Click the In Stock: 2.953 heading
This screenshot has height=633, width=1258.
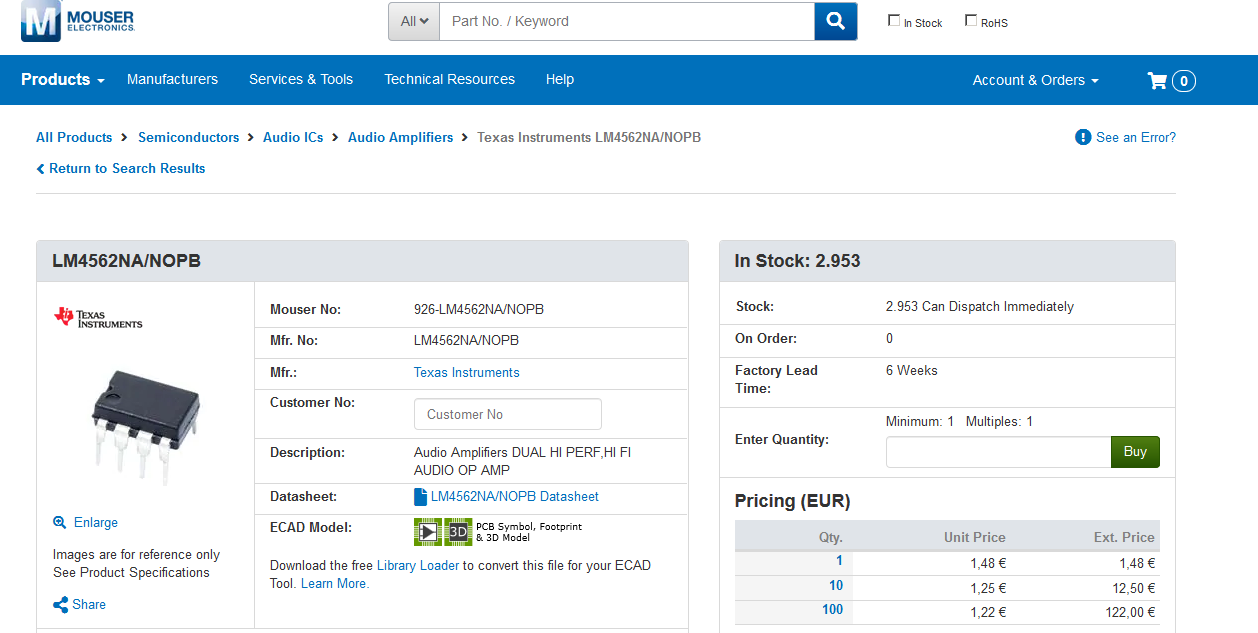pos(797,261)
